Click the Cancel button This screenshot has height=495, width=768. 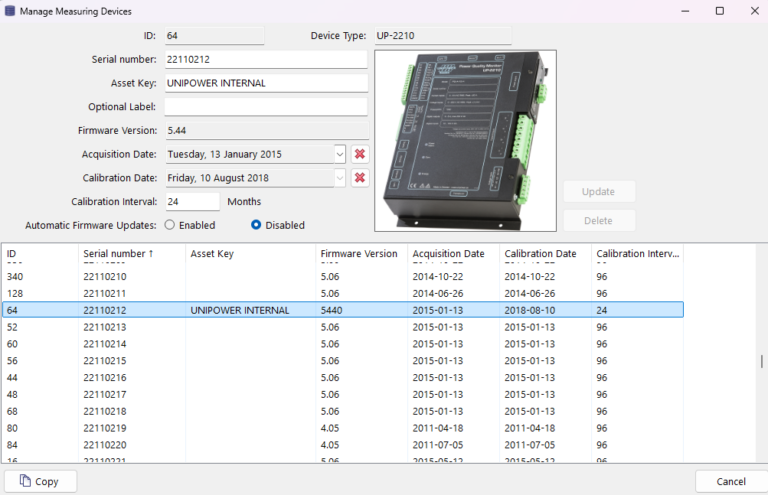coord(731,481)
